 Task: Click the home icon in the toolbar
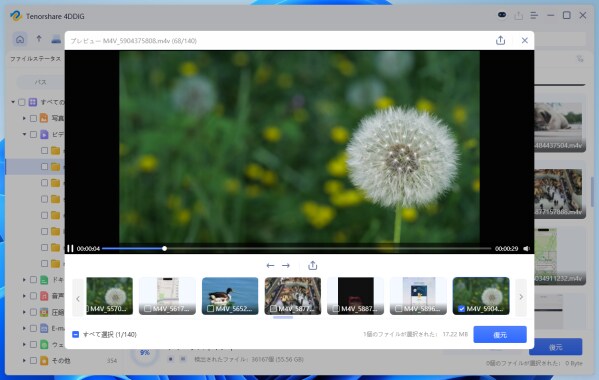[20, 39]
